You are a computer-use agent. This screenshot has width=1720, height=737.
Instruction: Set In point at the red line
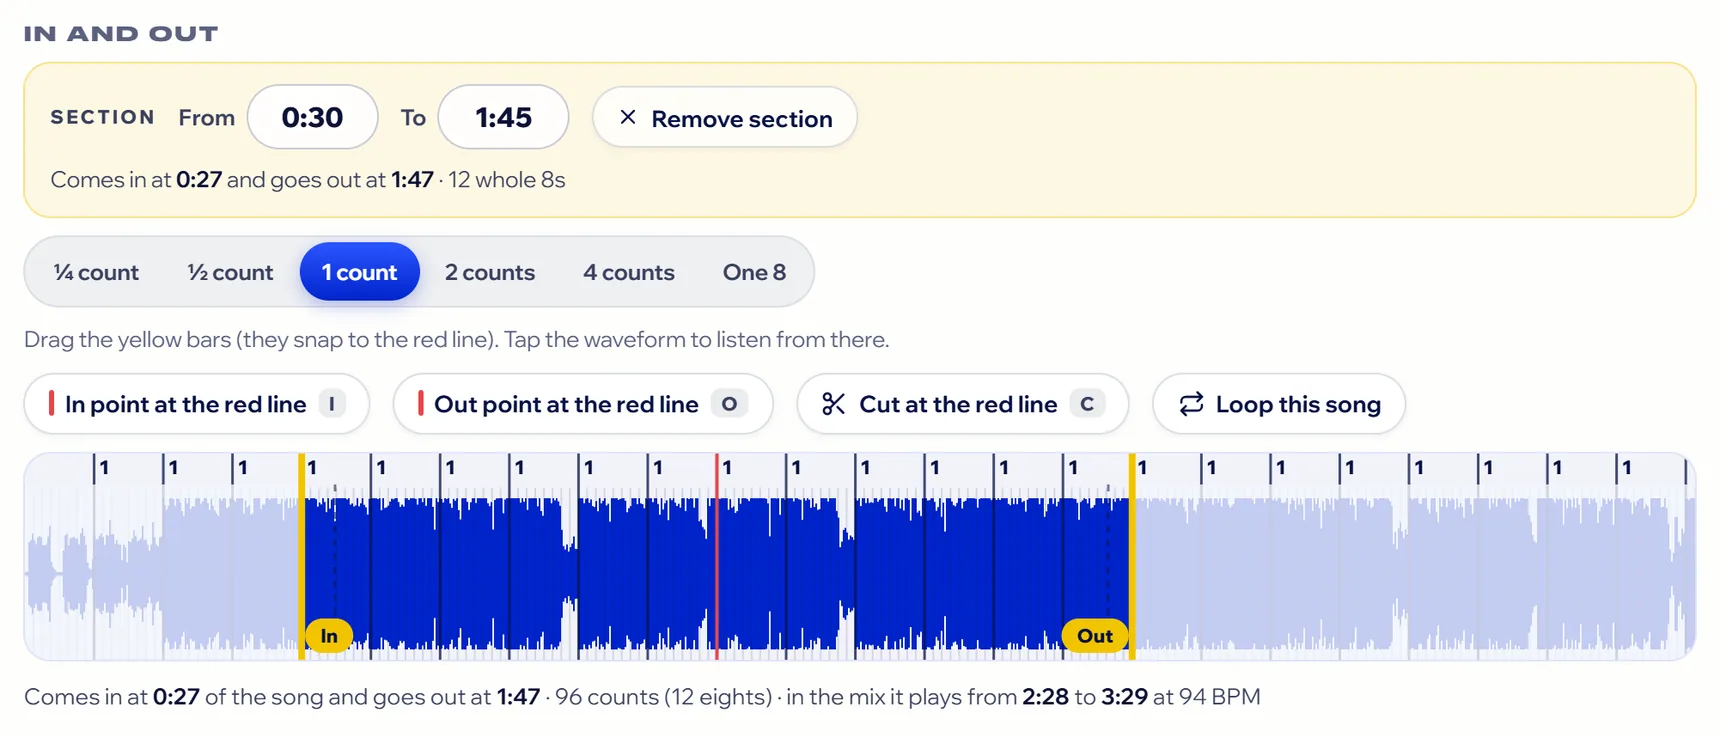[x=197, y=404]
